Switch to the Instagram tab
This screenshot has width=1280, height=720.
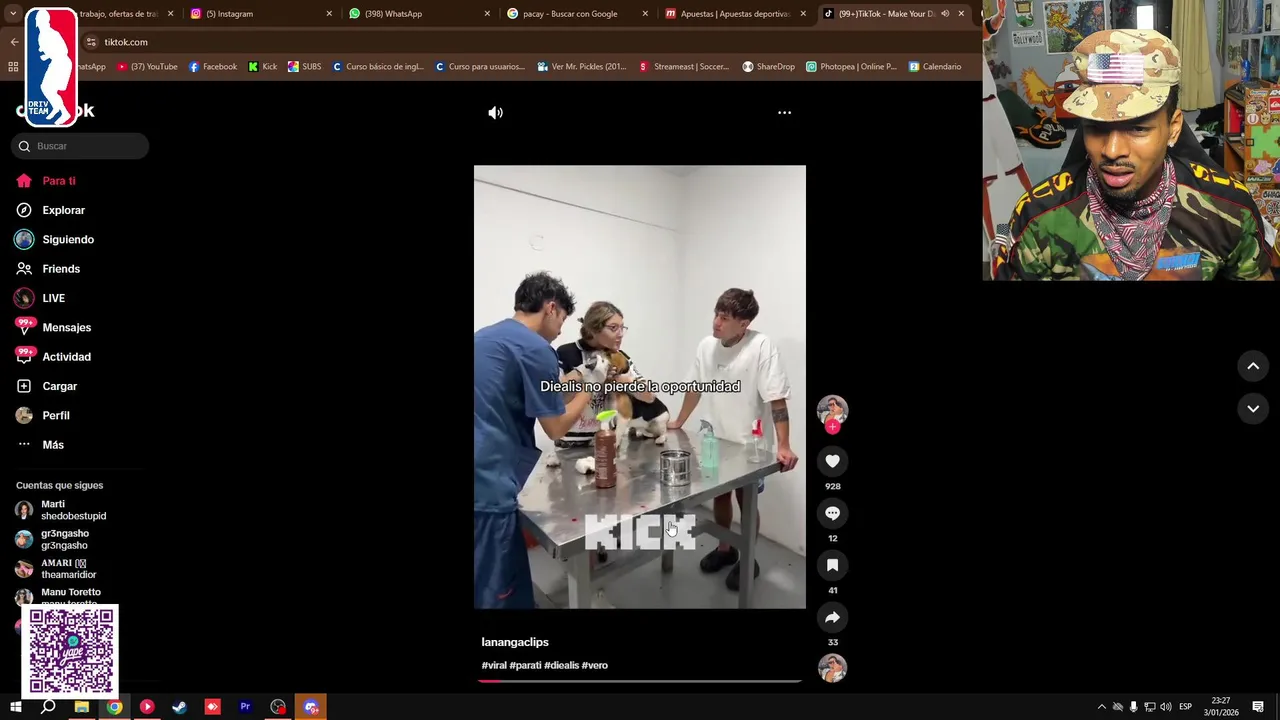click(x=260, y=14)
